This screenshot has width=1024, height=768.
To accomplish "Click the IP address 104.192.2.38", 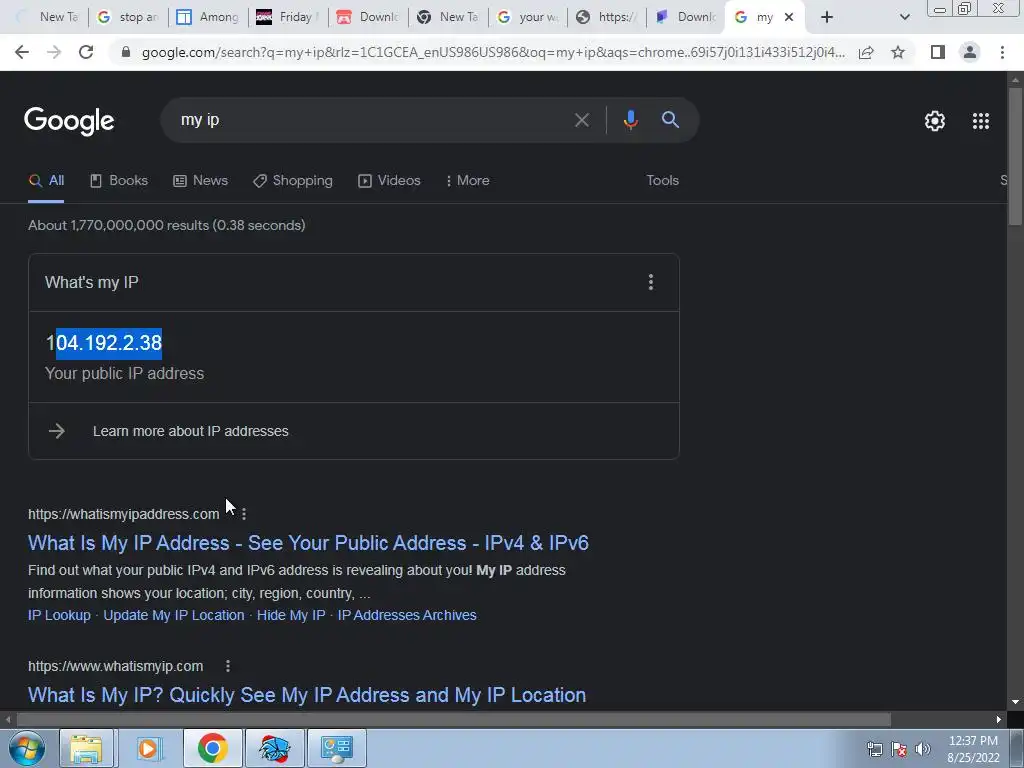I will coord(104,343).
